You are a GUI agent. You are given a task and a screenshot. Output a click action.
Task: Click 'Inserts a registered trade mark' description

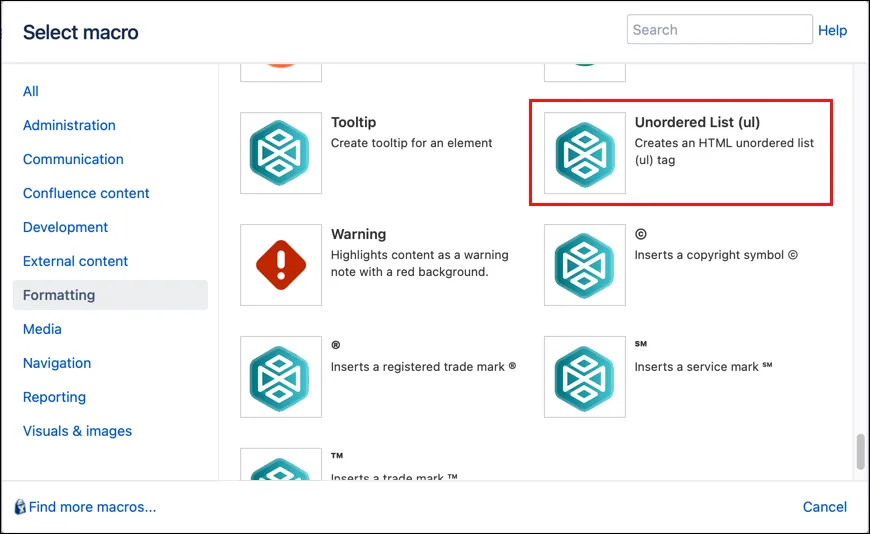click(423, 366)
